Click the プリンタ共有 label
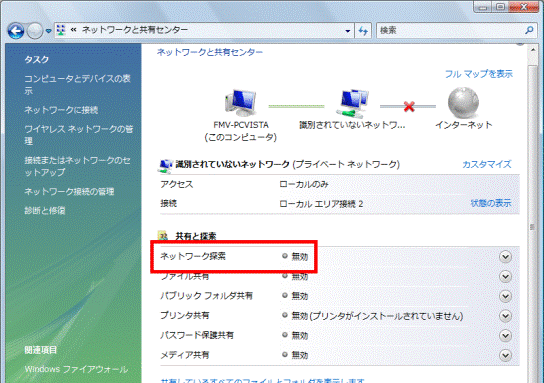Image resolution: width=544 pixels, height=383 pixels. pos(185,315)
